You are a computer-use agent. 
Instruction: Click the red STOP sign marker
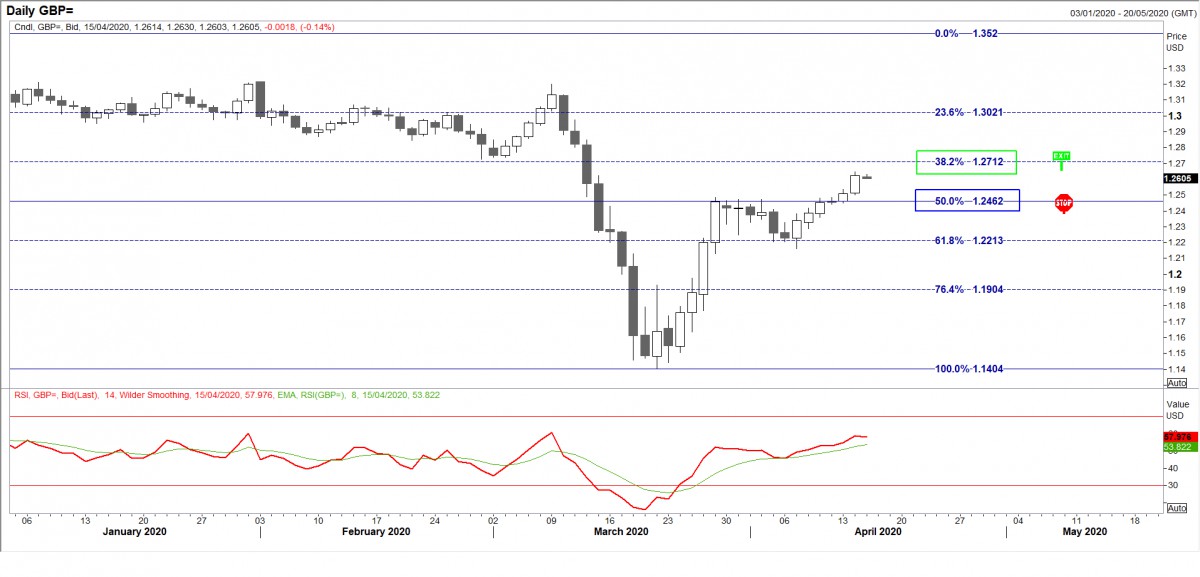[1063, 202]
